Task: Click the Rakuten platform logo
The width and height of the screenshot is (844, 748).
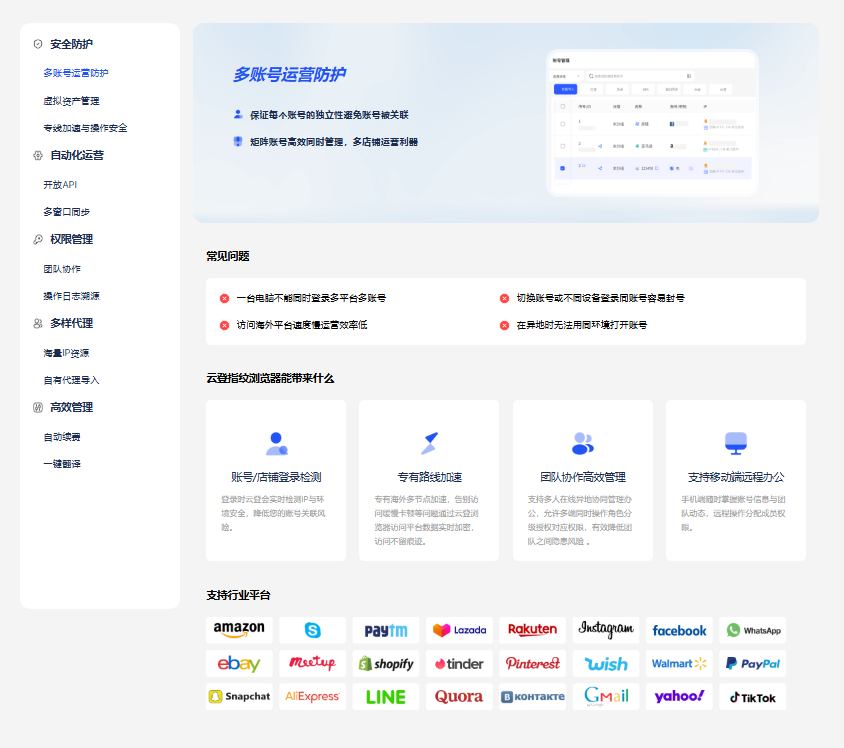Action: tap(532, 630)
